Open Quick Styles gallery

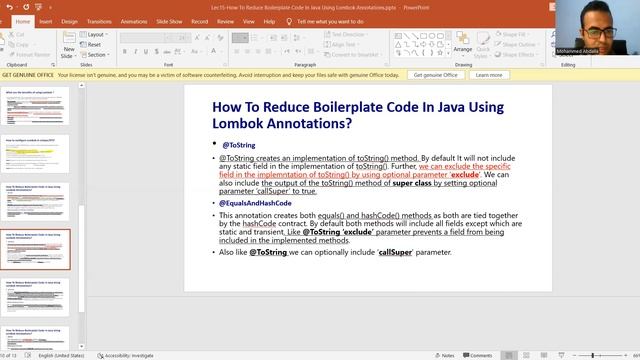point(483,45)
